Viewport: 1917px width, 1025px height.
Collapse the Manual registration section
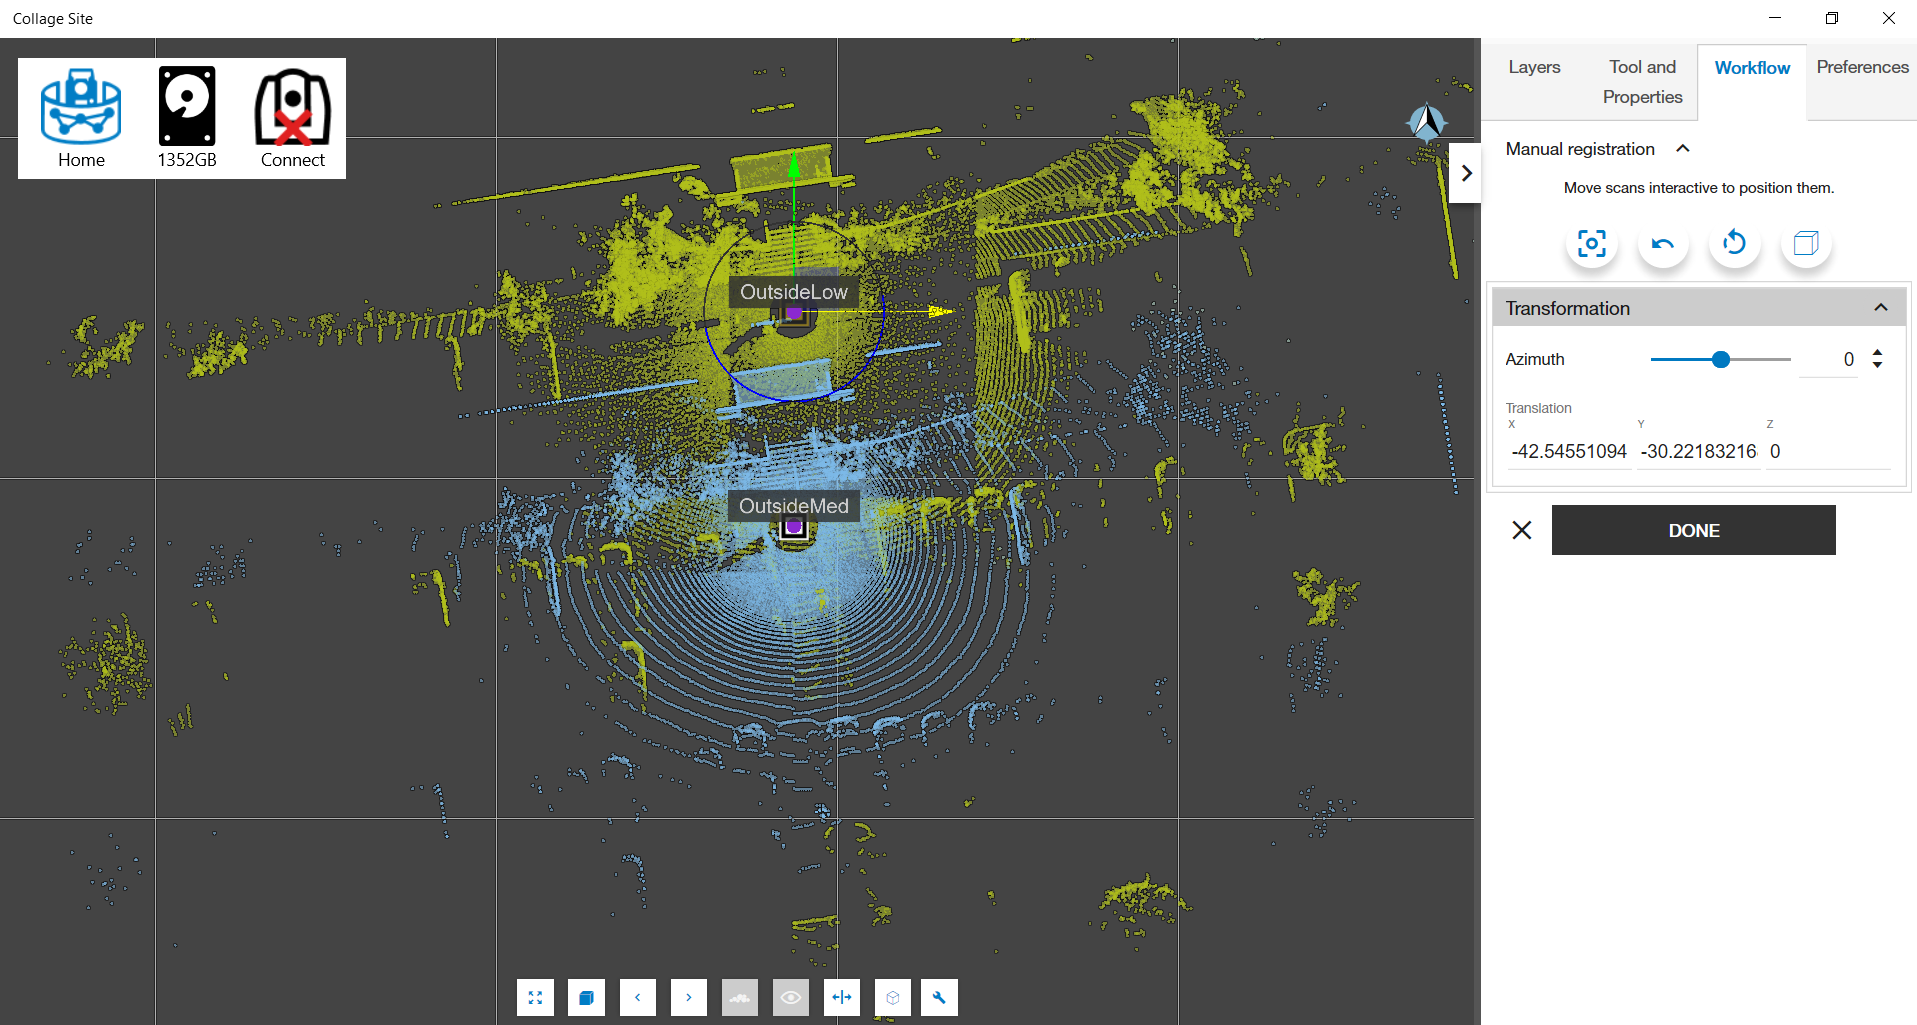1683,149
